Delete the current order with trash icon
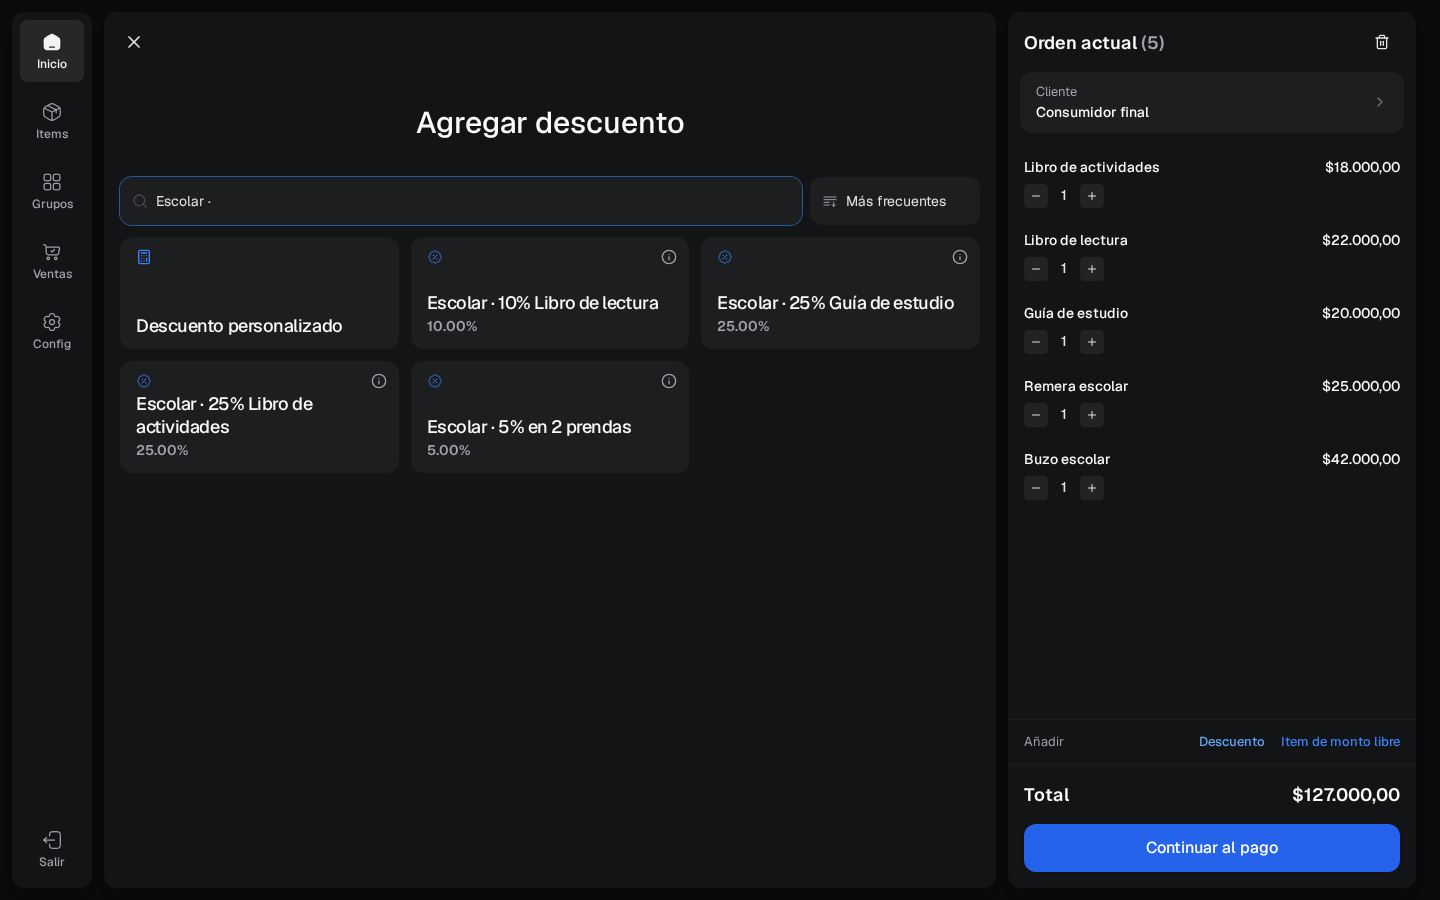The width and height of the screenshot is (1440, 900). (x=1382, y=42)
